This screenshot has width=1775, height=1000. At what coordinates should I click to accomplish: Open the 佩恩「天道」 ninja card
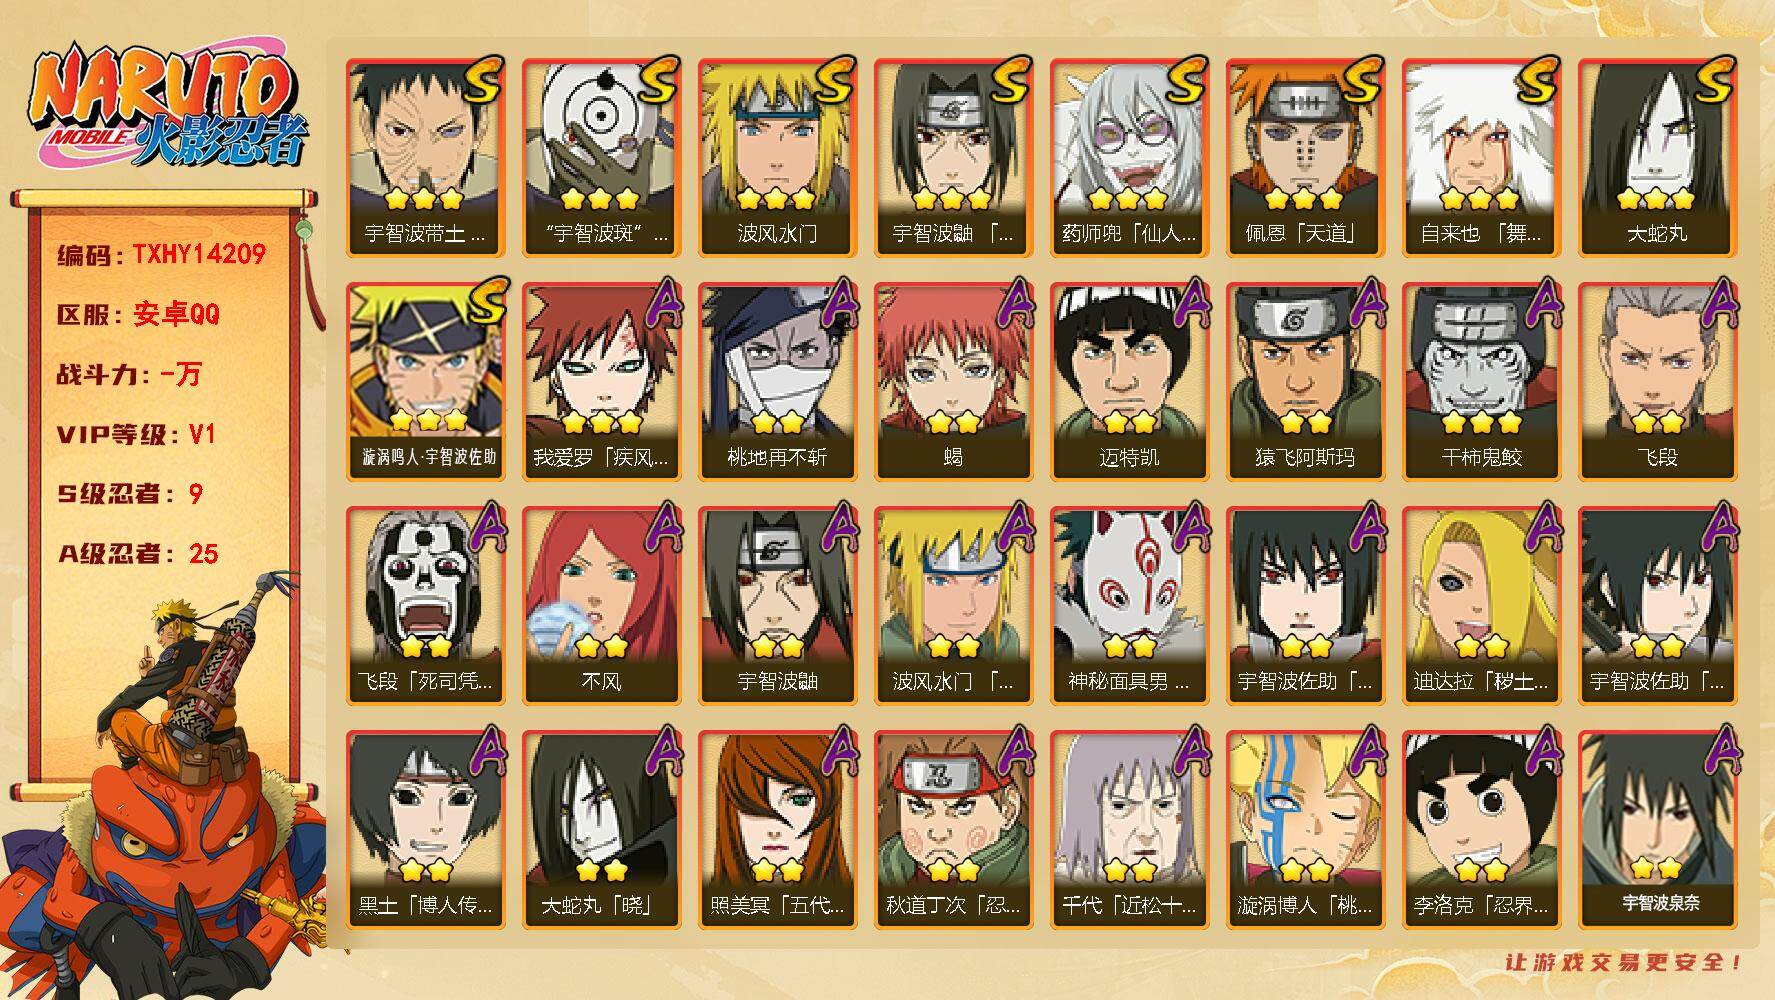[1305, 158]
